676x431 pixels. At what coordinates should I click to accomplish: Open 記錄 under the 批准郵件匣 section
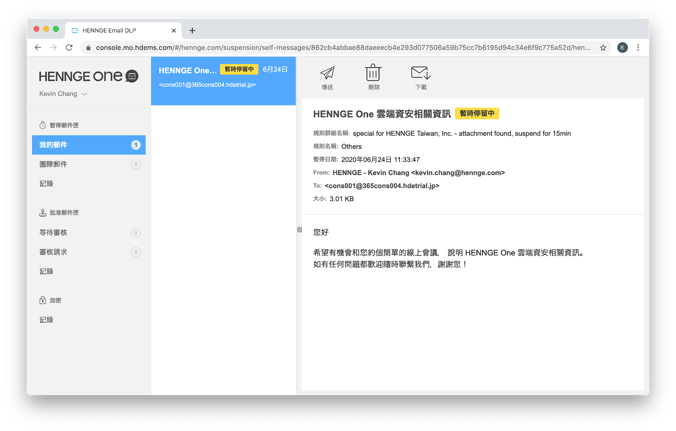coord(47,271)
